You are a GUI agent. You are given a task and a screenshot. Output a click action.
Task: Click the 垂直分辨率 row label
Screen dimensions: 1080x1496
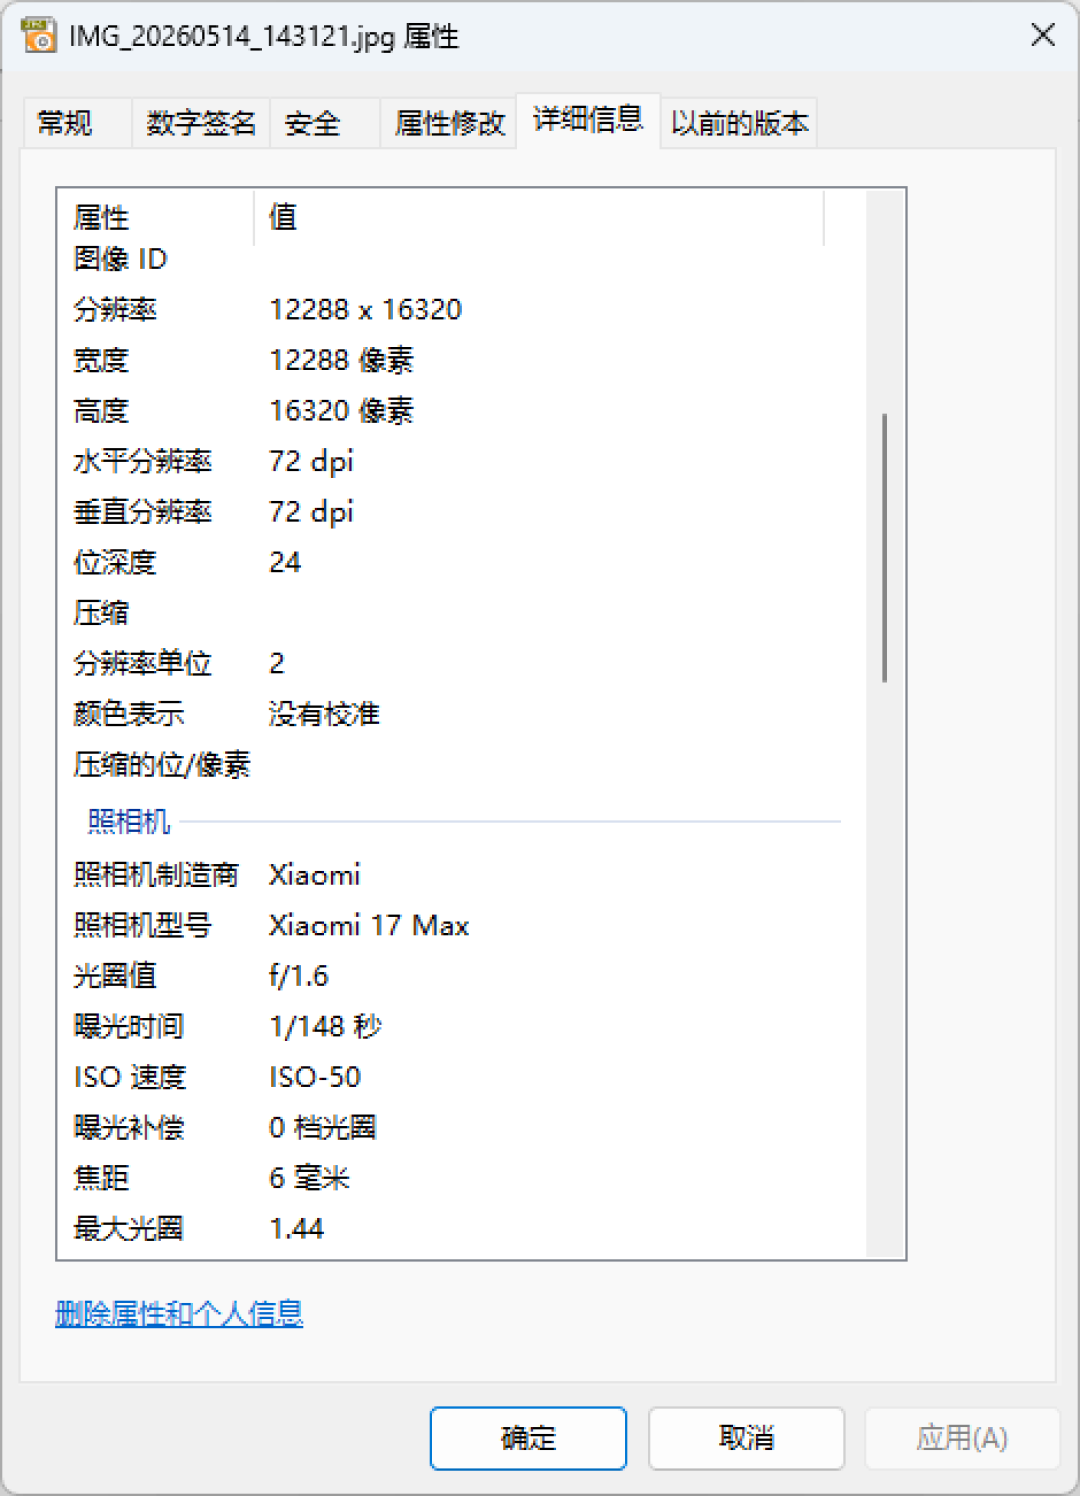(142, 512)
